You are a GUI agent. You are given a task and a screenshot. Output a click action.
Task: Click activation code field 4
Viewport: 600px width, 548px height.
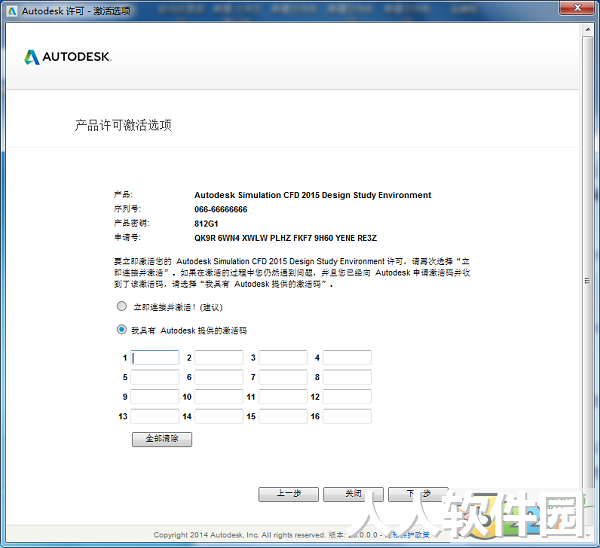[347, 357]
